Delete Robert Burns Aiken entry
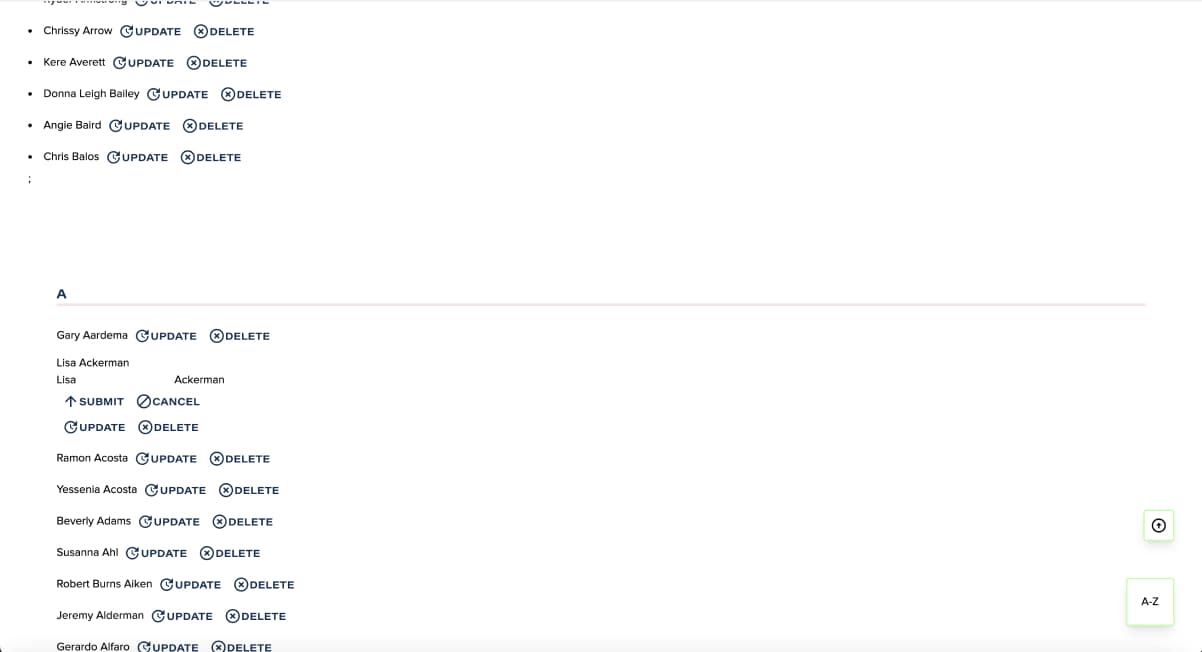Viewport: 1202px width, 652px height. point(264,585)
